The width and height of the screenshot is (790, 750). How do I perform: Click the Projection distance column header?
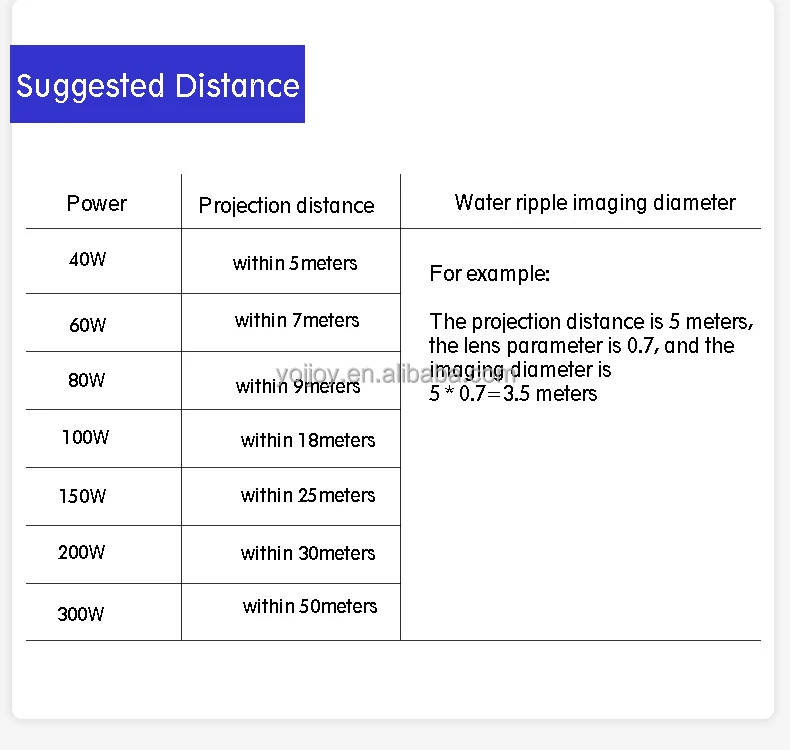[x=286, y=205]
